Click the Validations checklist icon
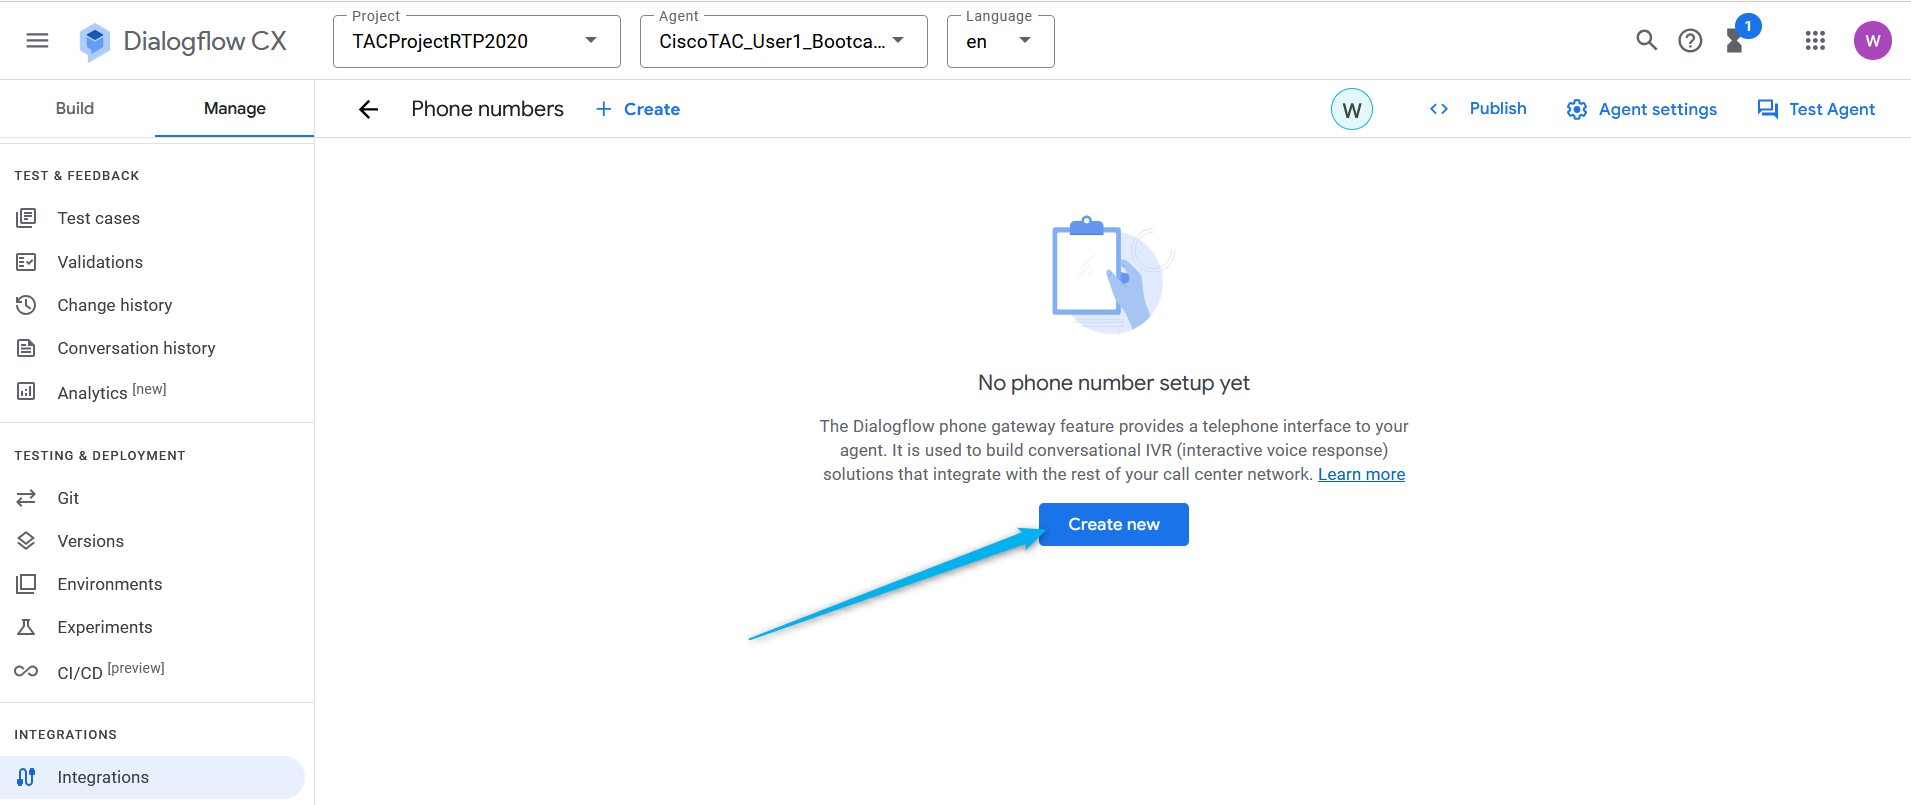The width and height of the screenshot is (1911, 805). (27, 262)
